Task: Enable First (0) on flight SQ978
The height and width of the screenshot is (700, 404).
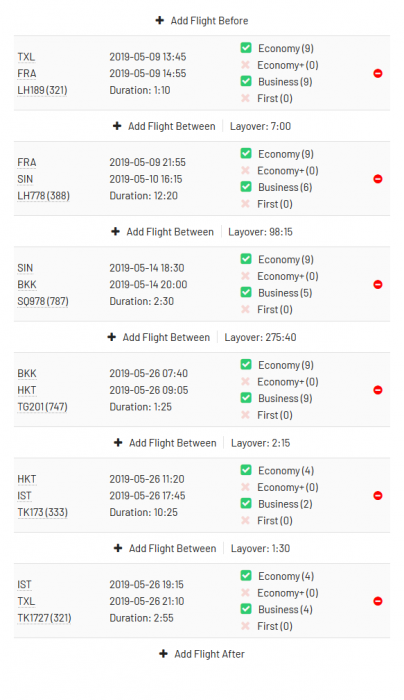Action: point(245,309)
